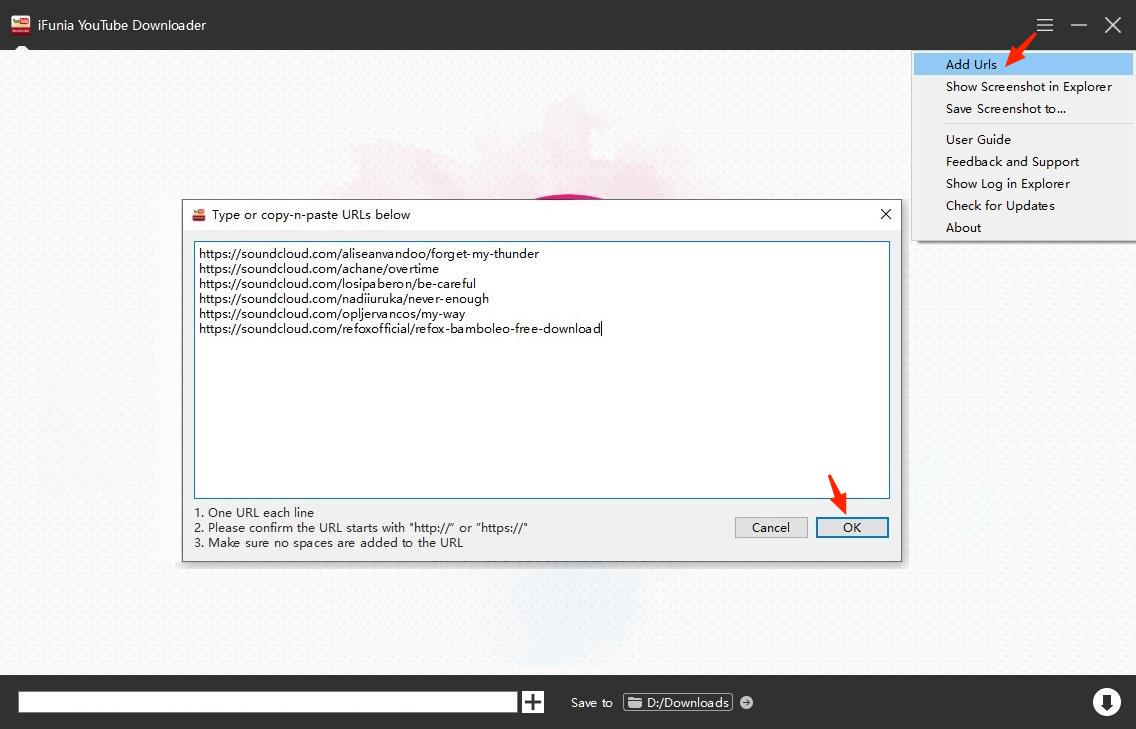Screen dimensions: 1136x729
Task: Close the URL paste dialog
Action: [x=885, y=214]
